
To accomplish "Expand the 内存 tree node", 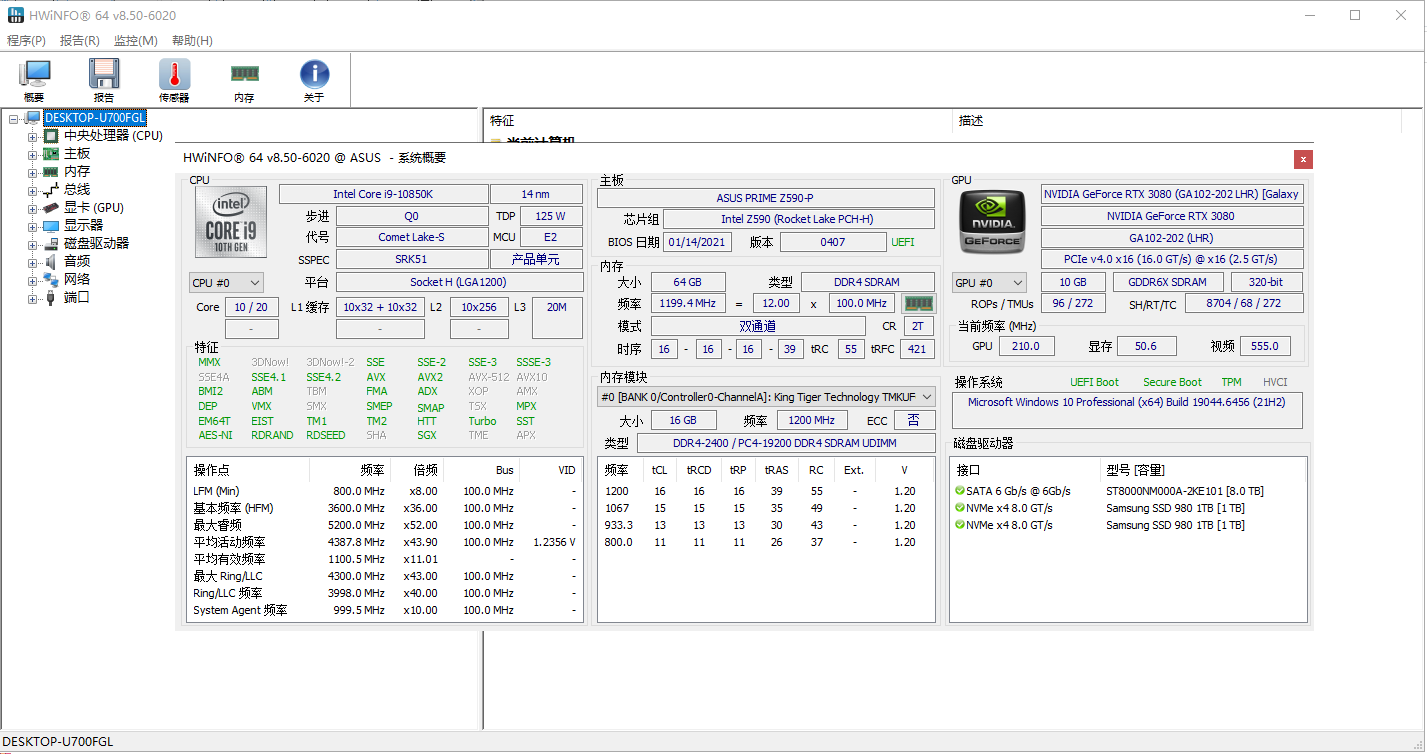I will tap(32, 172).
